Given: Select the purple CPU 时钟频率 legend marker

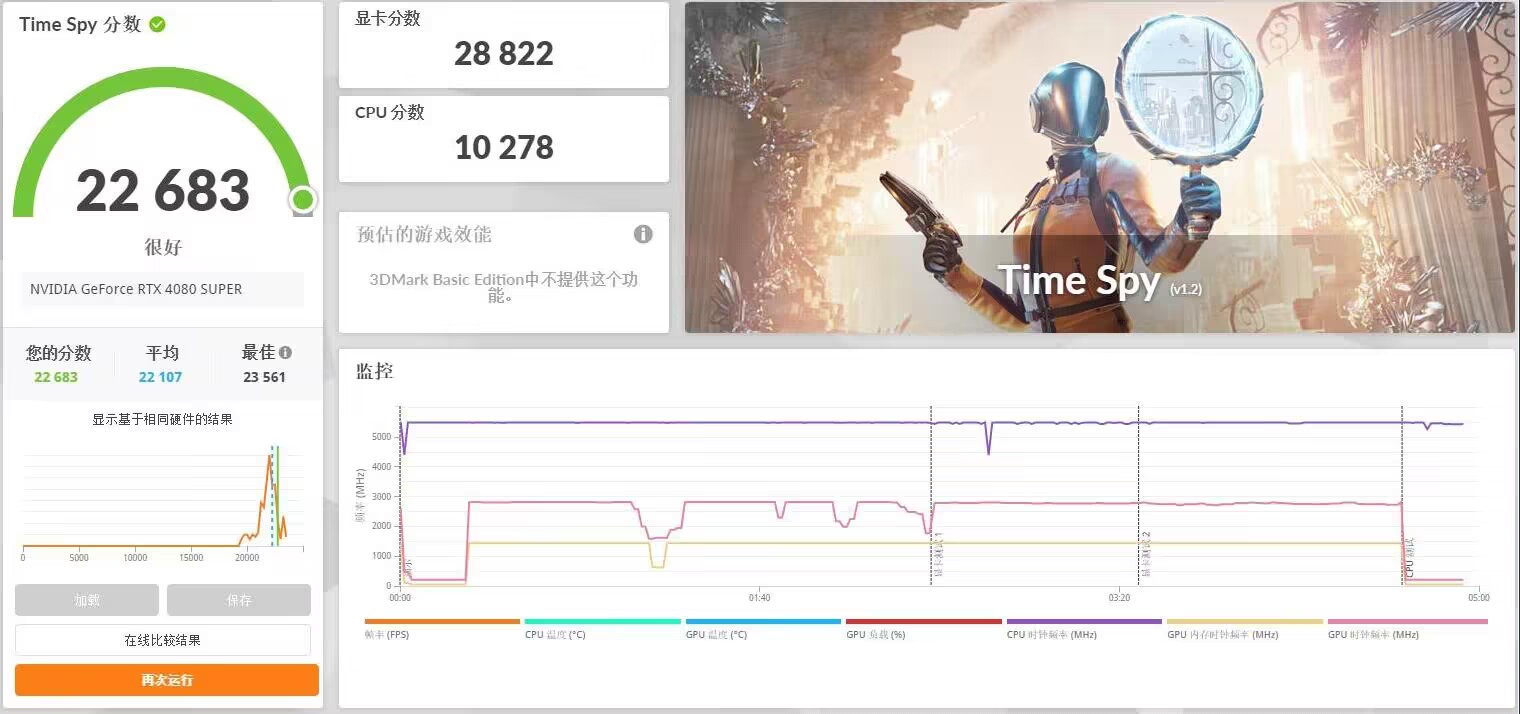Looking at the screenshot, I should 1083,621.
